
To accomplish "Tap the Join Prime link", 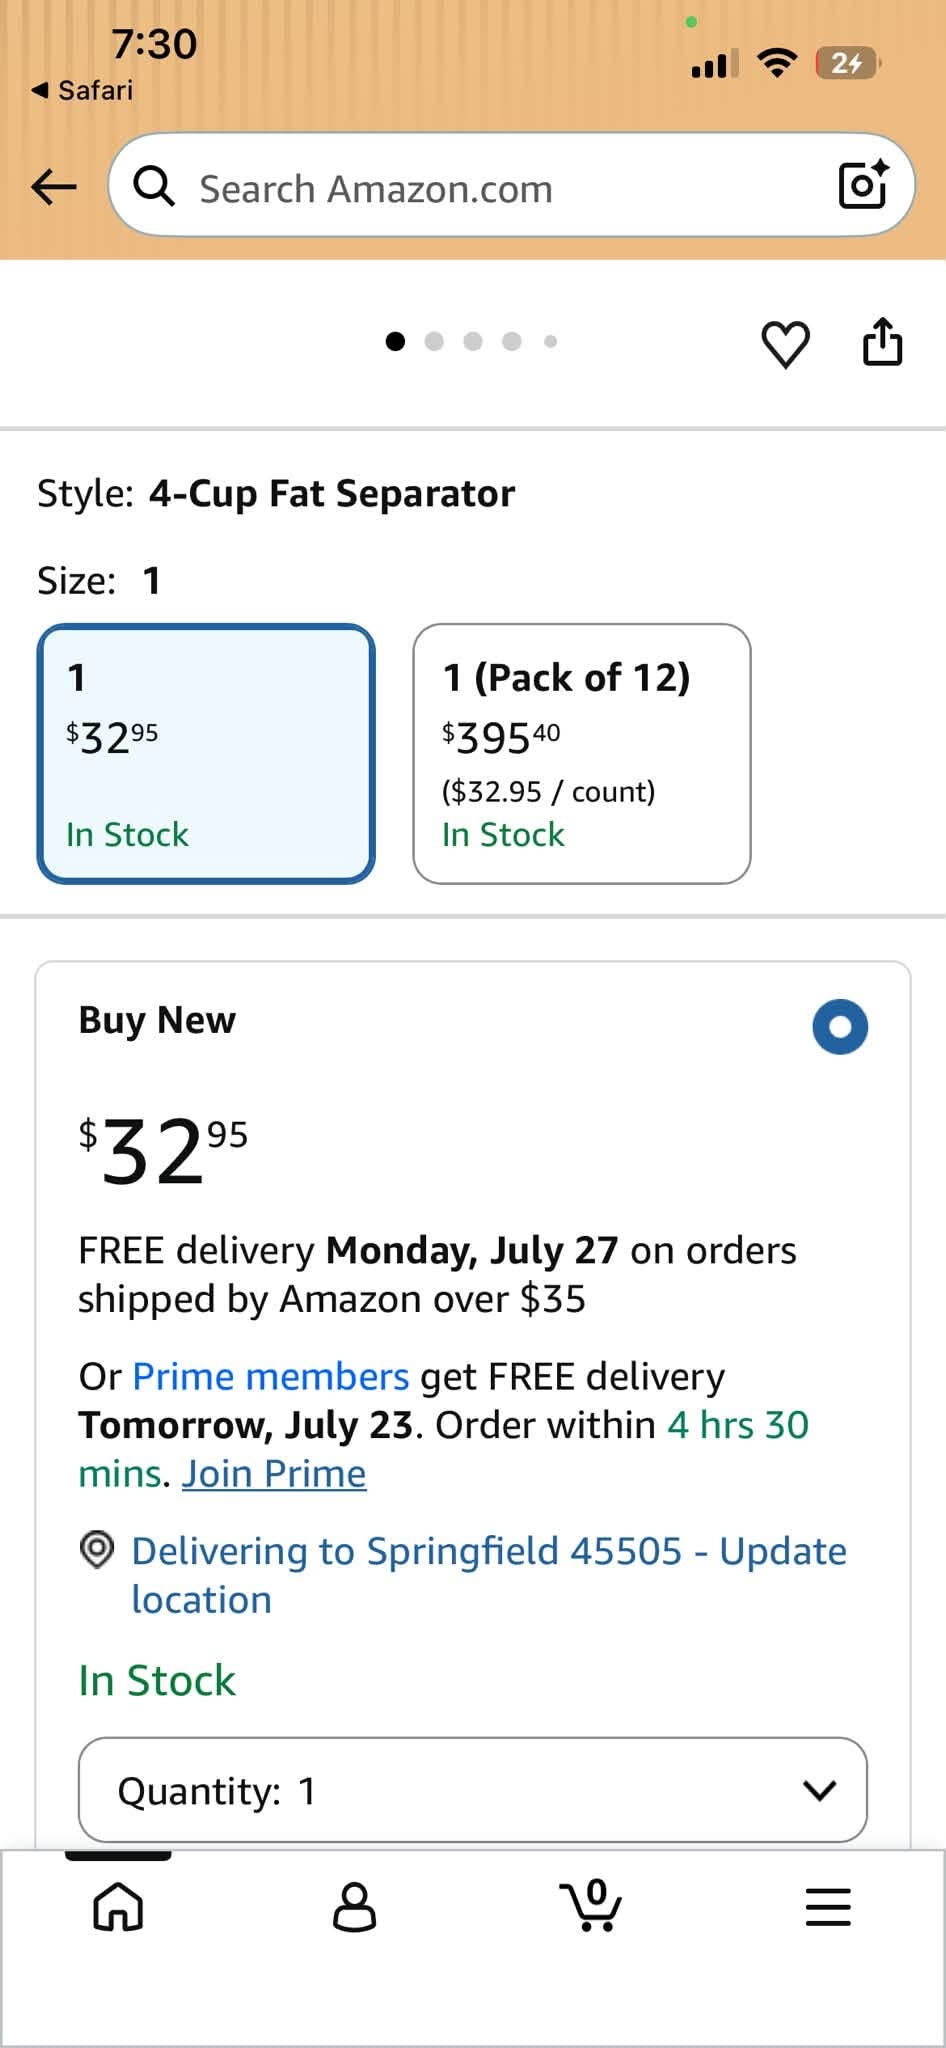I will click(x=274, y=1473).
